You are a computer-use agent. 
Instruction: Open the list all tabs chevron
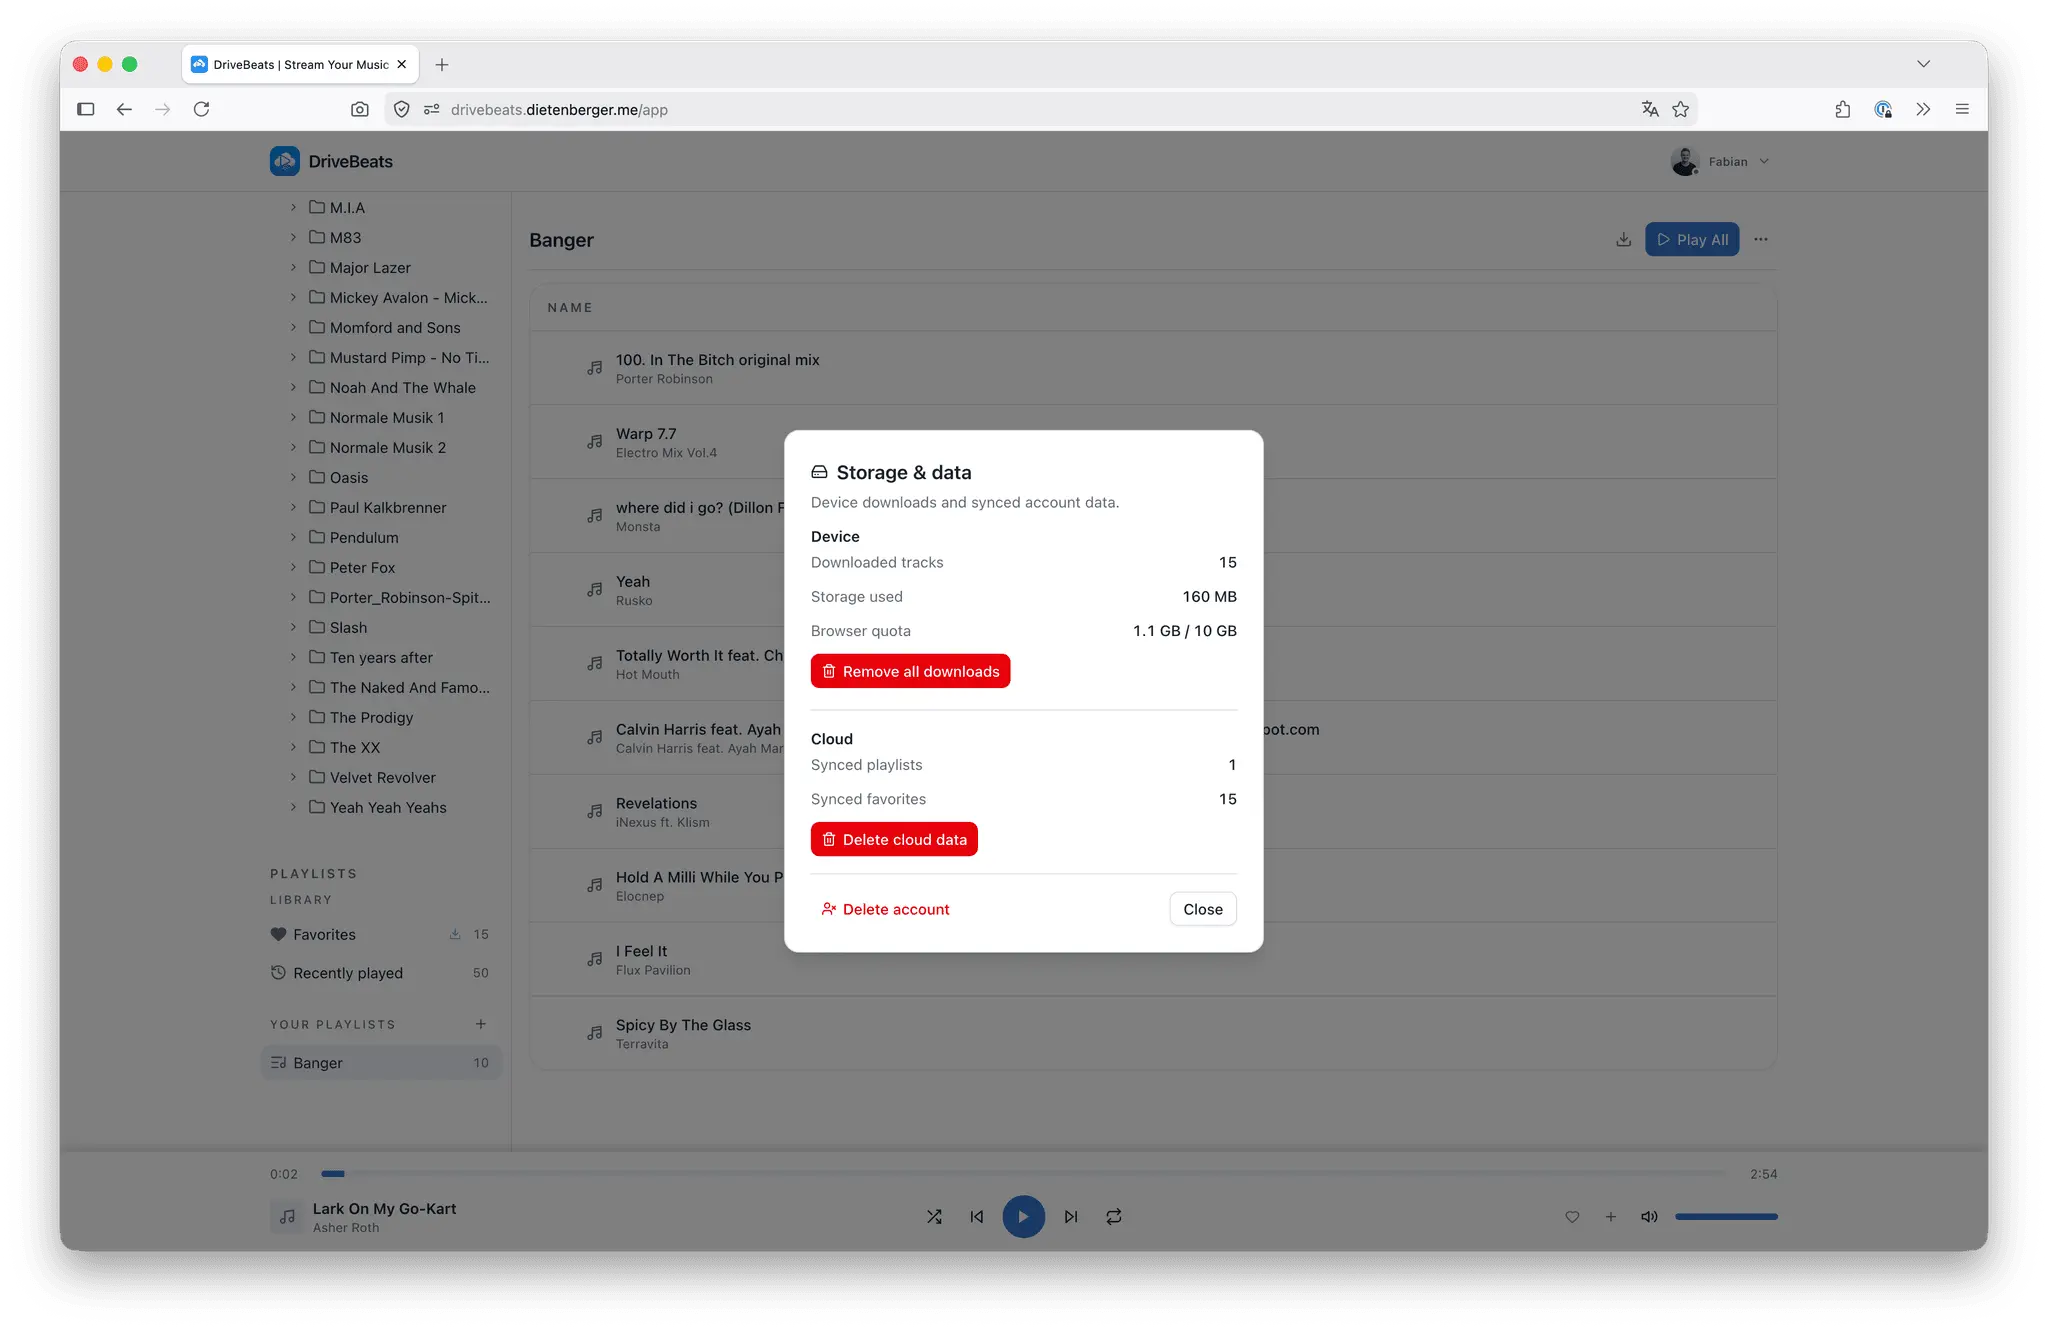[x=1923, y=64]
